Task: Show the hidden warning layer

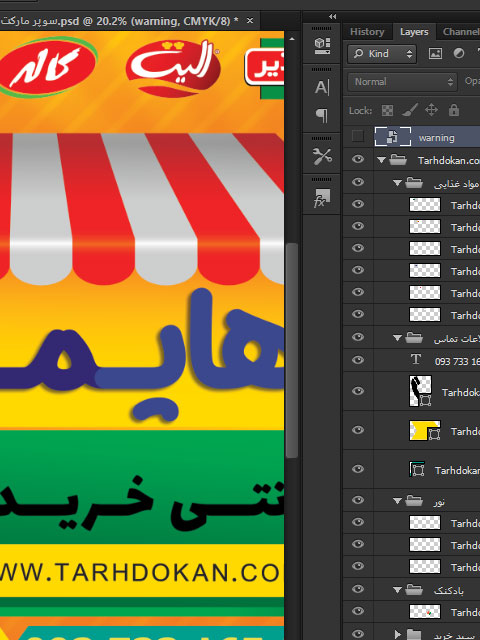Action: (358, 136)
